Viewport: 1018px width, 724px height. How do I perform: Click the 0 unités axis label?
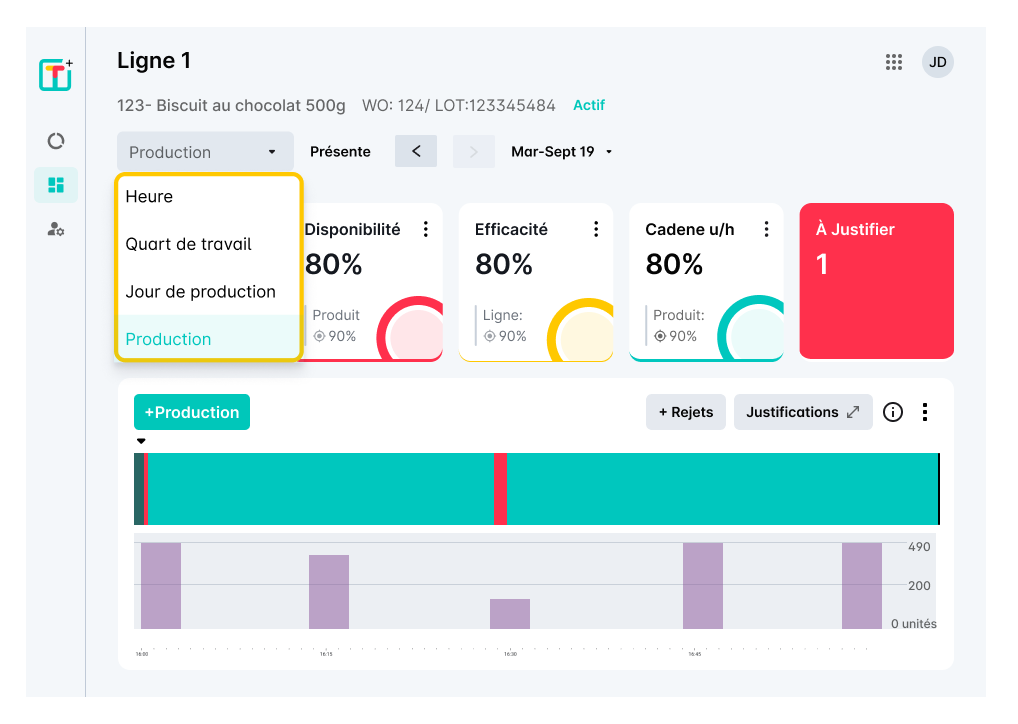tap(913, 623)
